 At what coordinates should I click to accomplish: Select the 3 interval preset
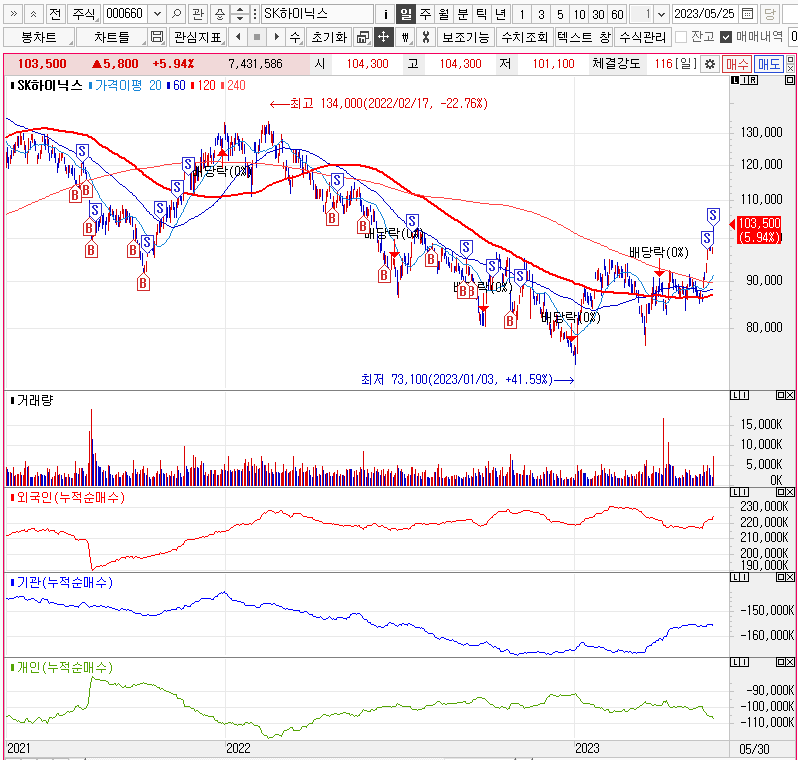click(541, 14)
